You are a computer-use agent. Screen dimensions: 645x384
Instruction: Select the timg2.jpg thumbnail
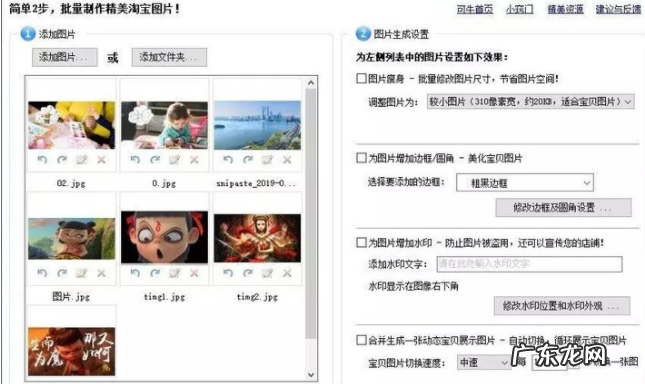tap(258, 238)
